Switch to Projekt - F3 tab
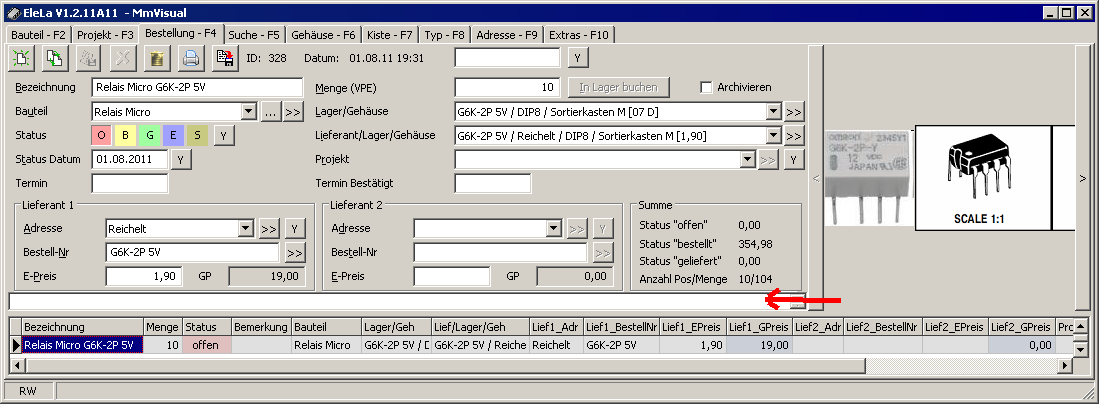The width and height of the screenshot is (1099, 404). pos(105,35)
